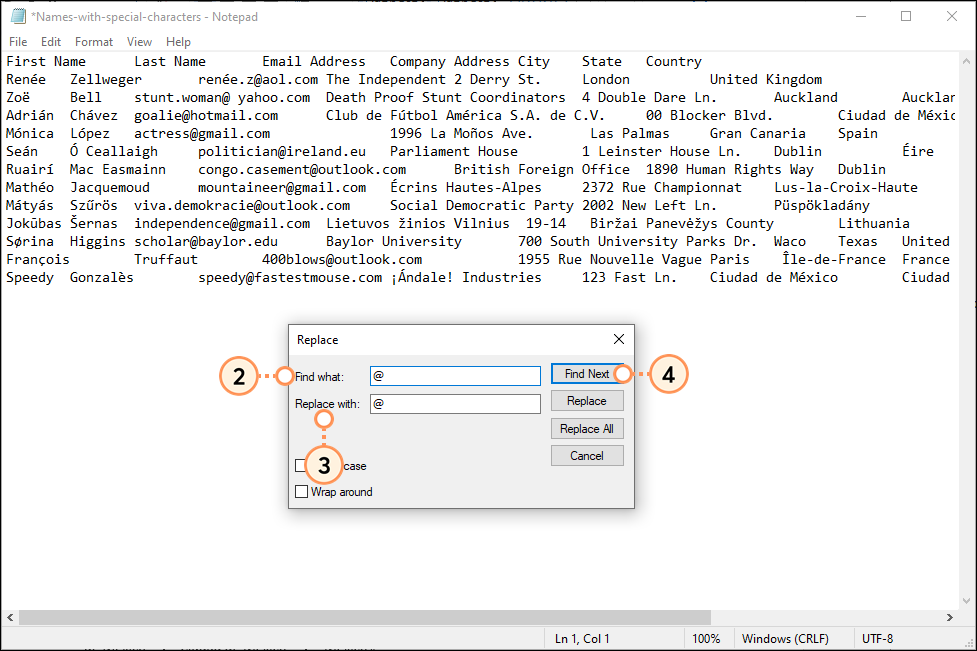Click the 100% zoom status entry

pyautogui.click(x=706, y=639)
